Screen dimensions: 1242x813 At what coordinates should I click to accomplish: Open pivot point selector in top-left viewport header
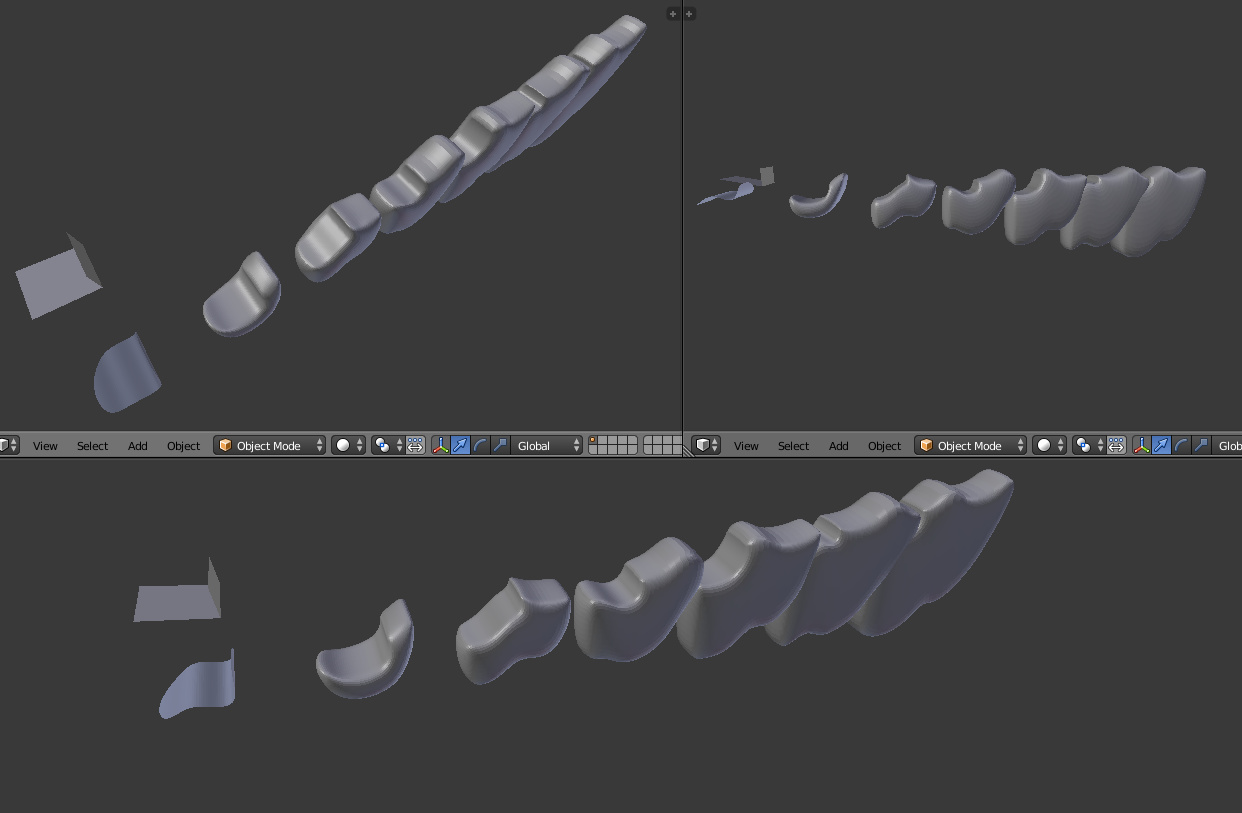coord(388,446)
